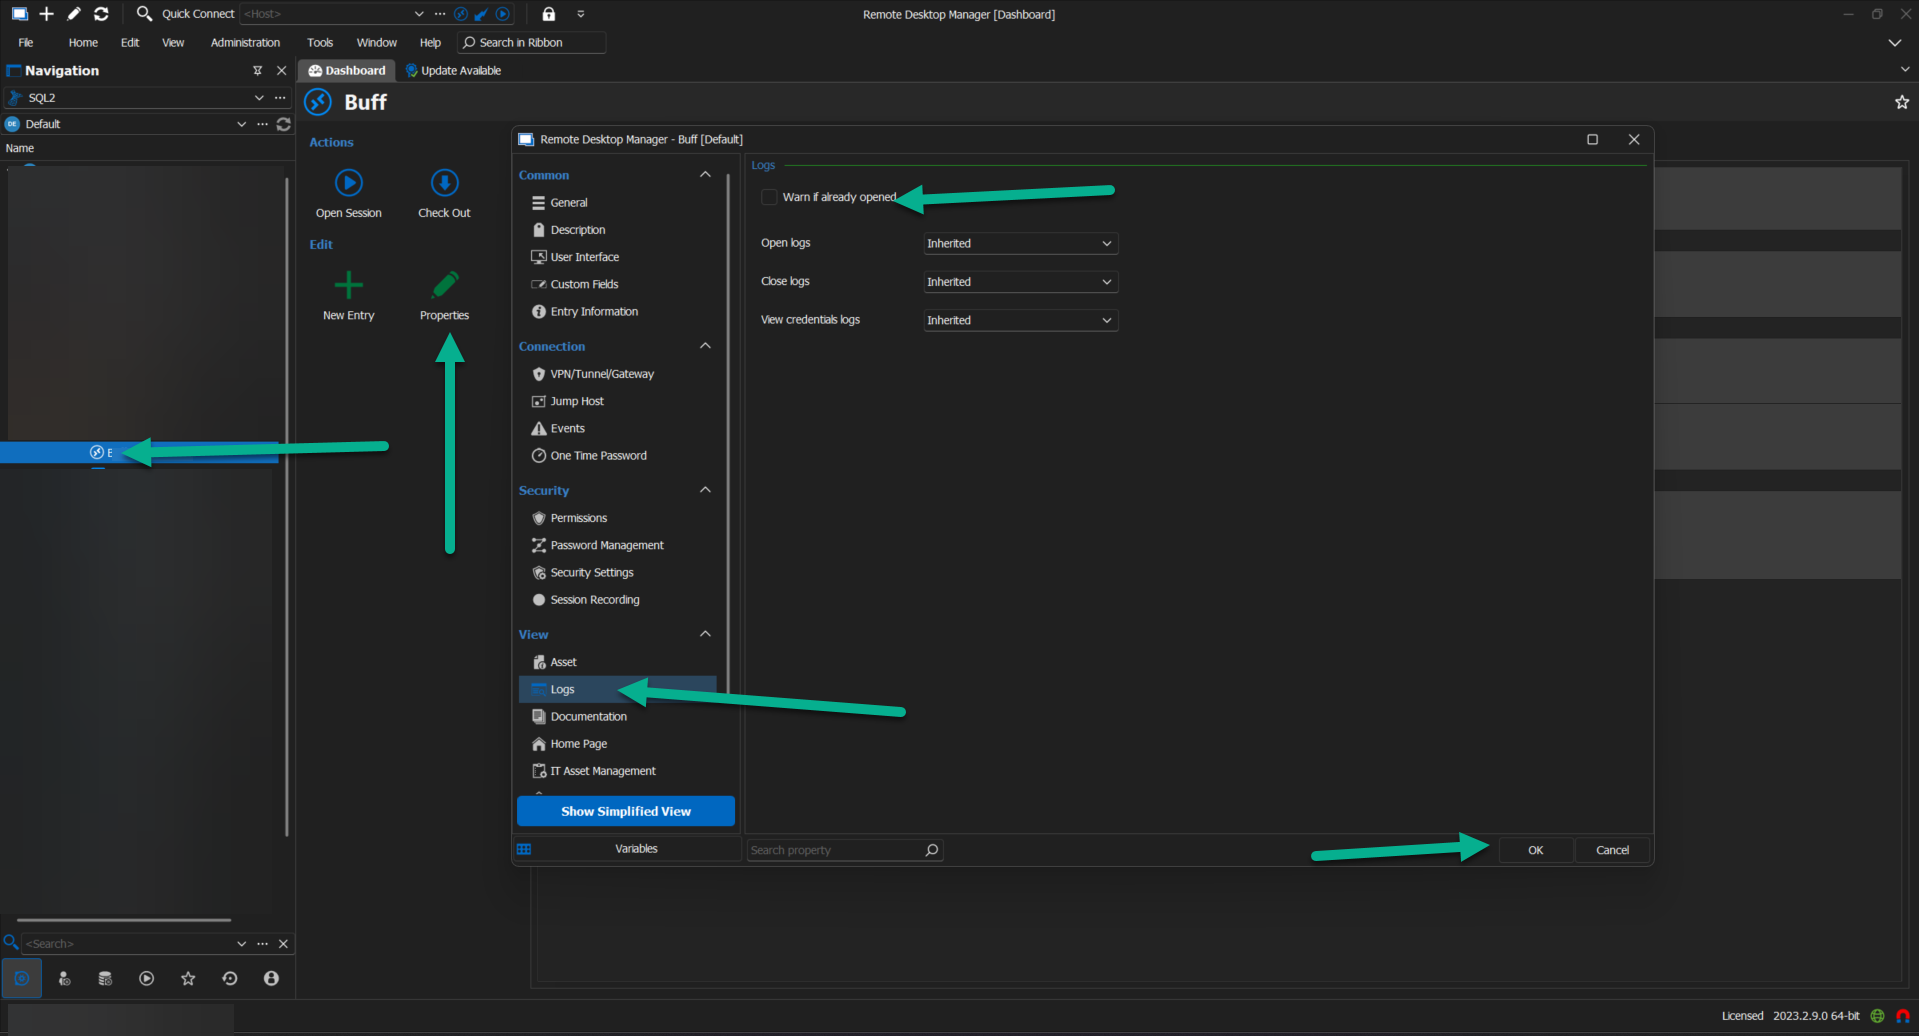Open the account profile icon in bottom bar
Viewport: 1919px width, 1036px height.
point(271,979)
